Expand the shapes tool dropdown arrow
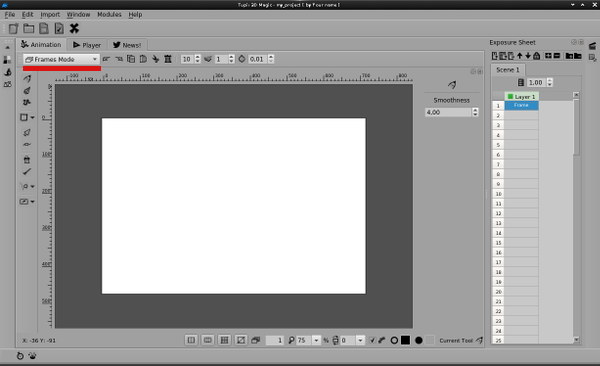Screen dimensions: 600x366 click(x=33, y=118)
